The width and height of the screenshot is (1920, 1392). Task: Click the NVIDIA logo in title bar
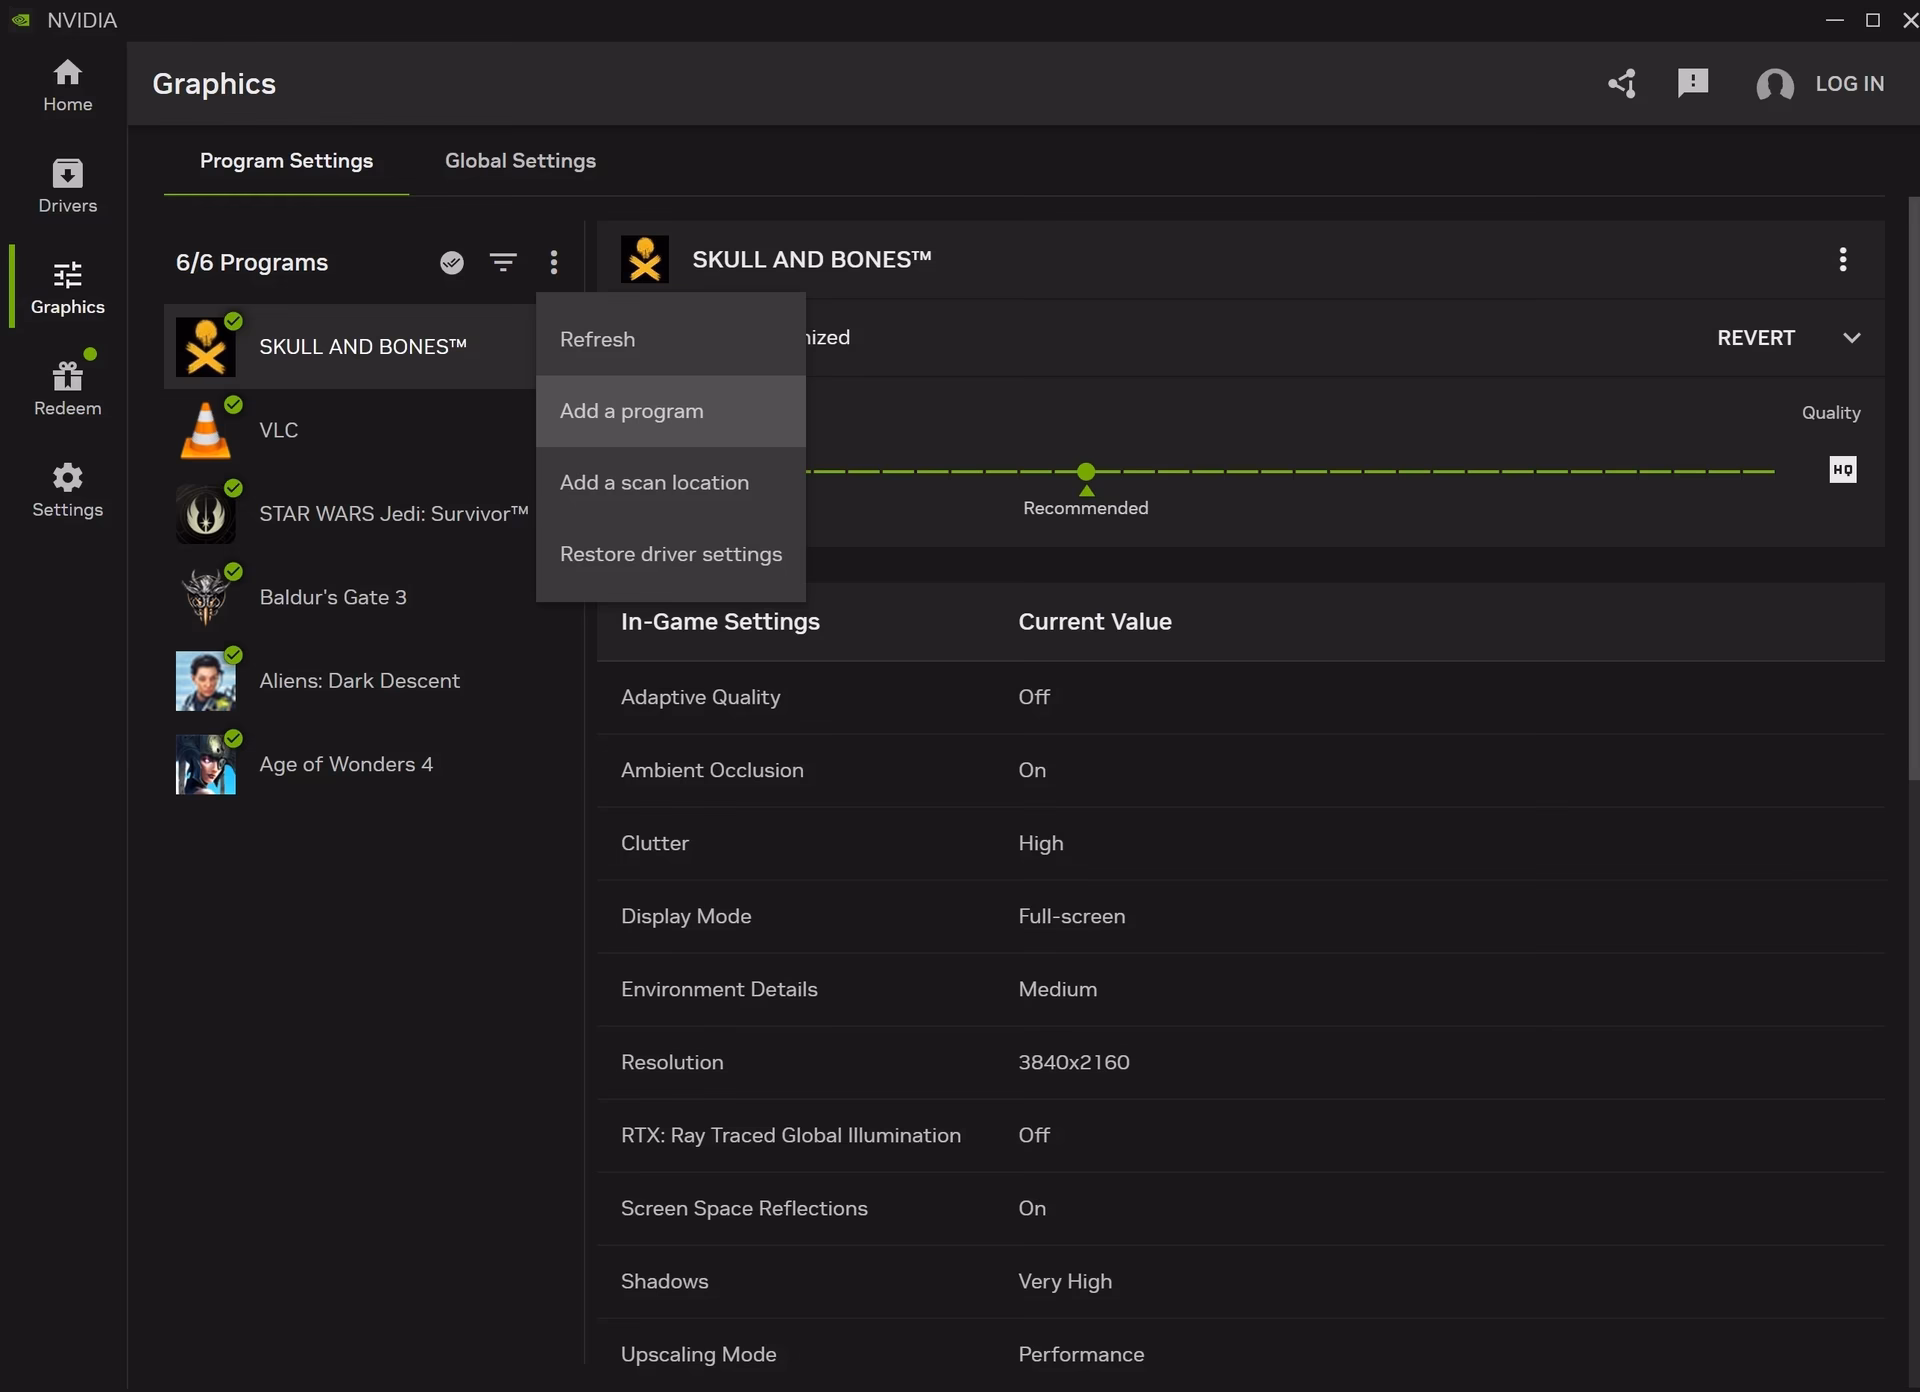pos(21,20)
